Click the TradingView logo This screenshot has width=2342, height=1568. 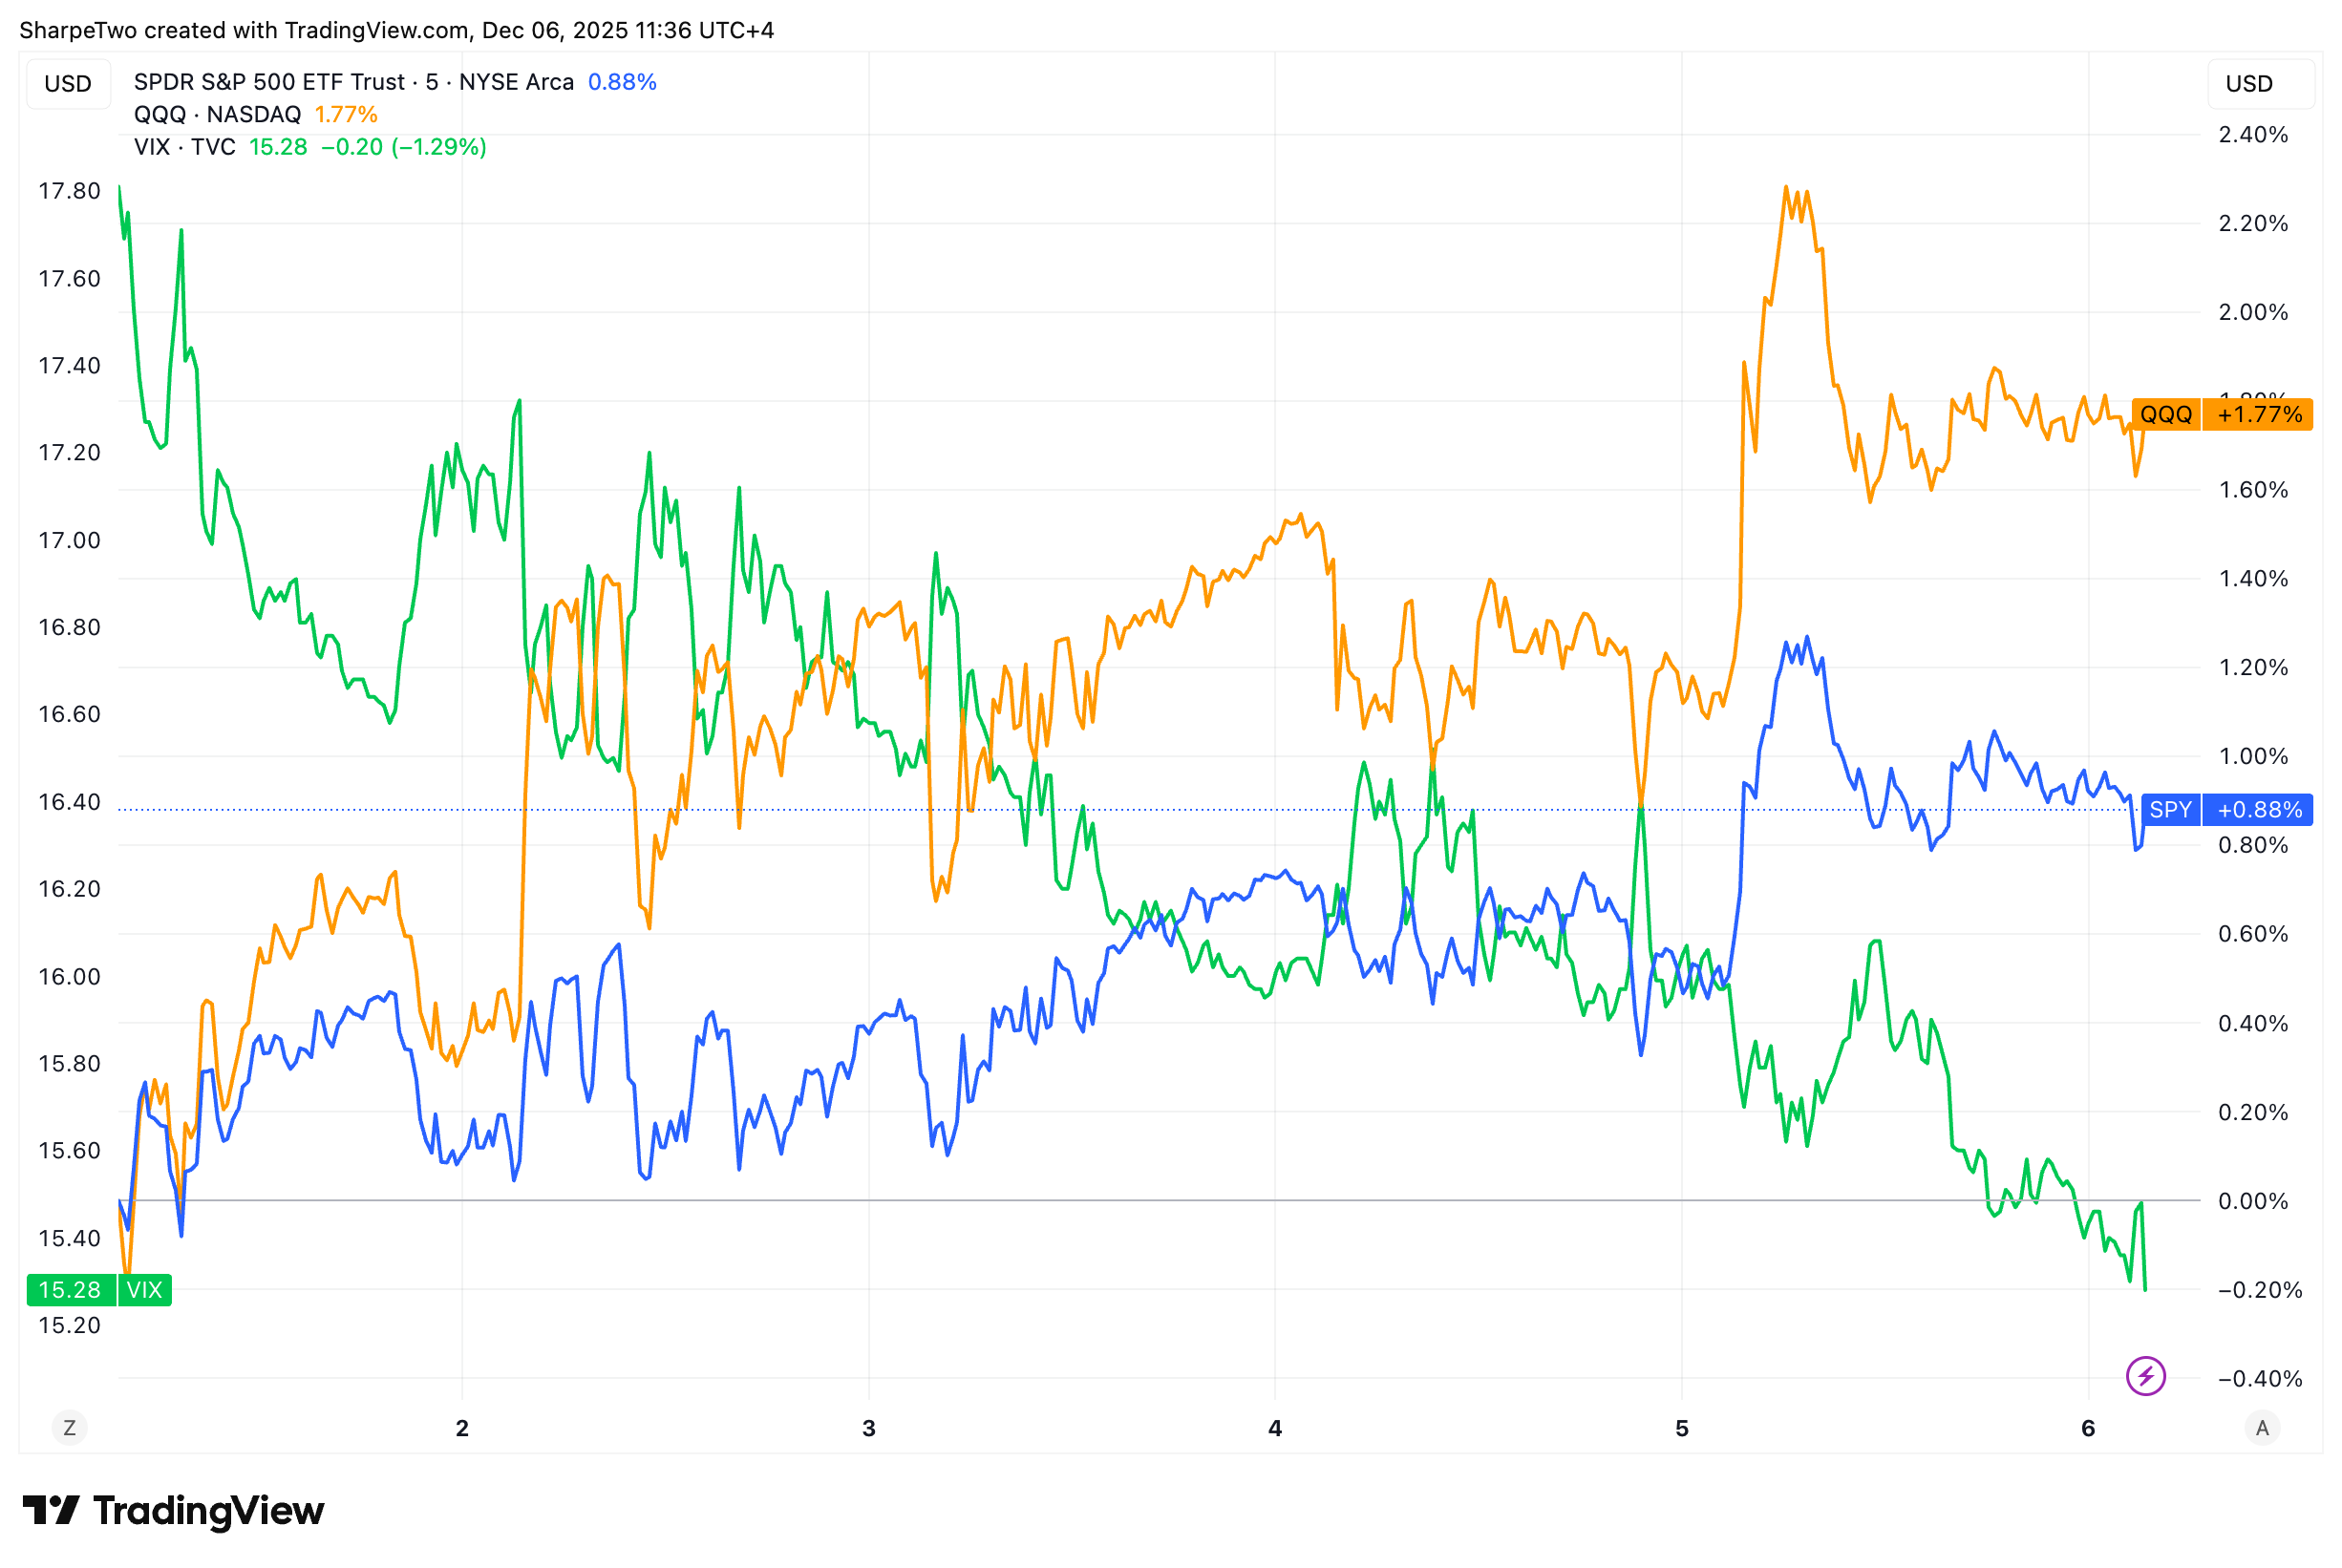173,1510
